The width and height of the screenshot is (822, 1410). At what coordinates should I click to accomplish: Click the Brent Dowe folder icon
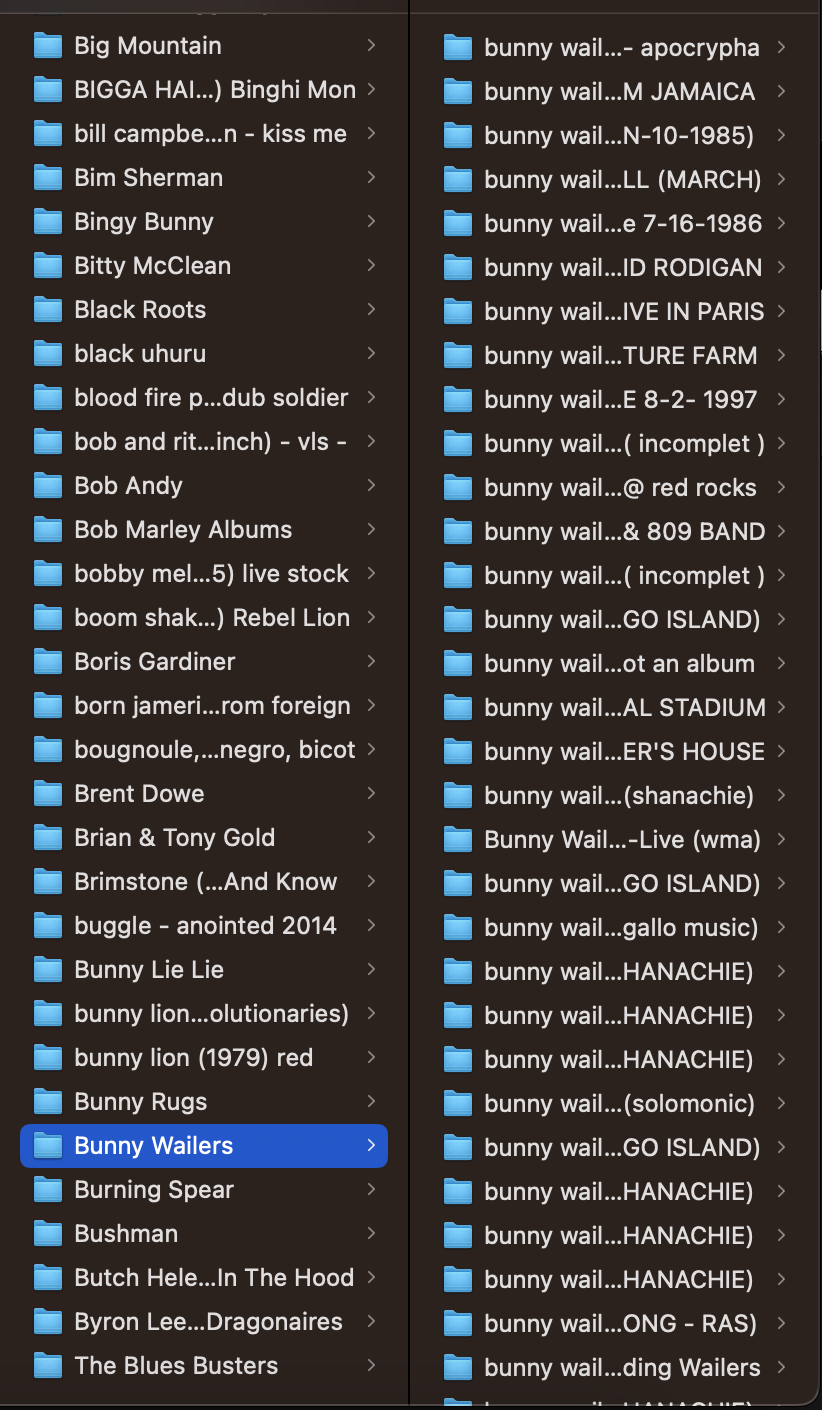pos(48,794)
